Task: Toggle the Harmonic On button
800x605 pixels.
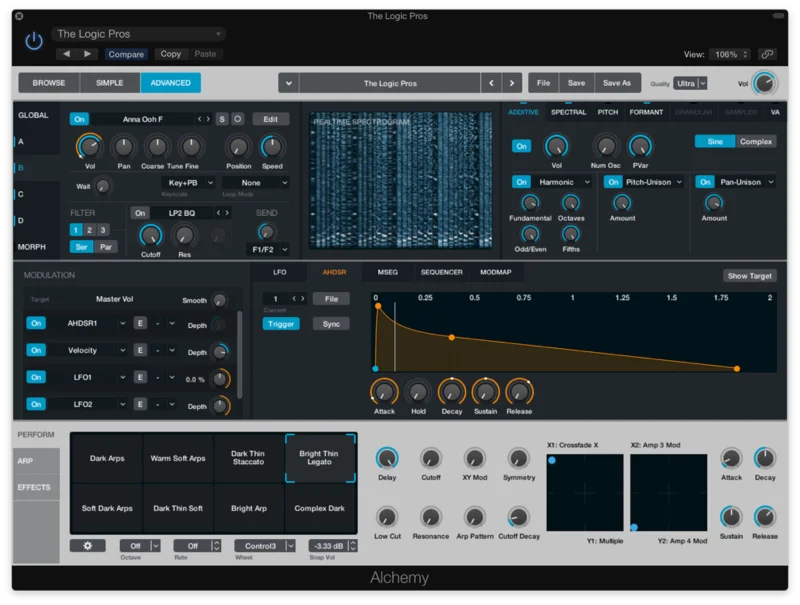Action: 521,182
